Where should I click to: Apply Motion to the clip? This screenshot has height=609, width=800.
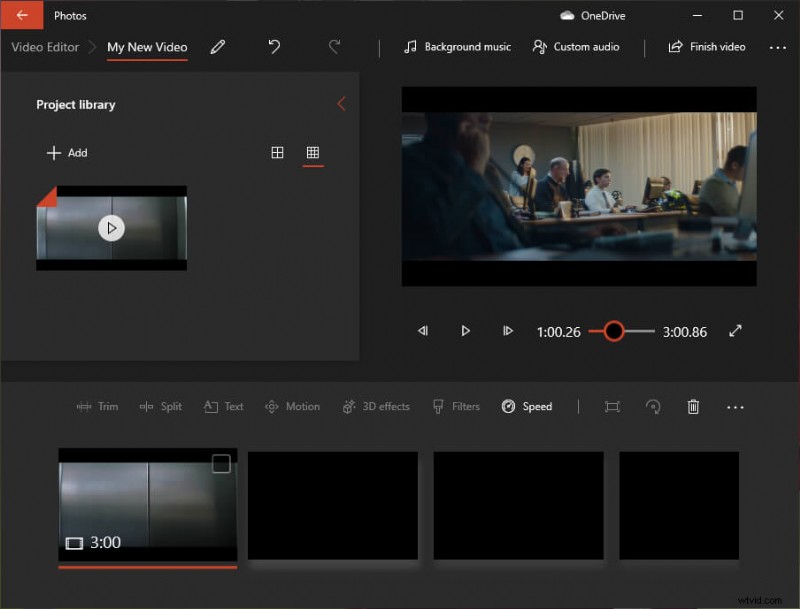pos(292,406)
